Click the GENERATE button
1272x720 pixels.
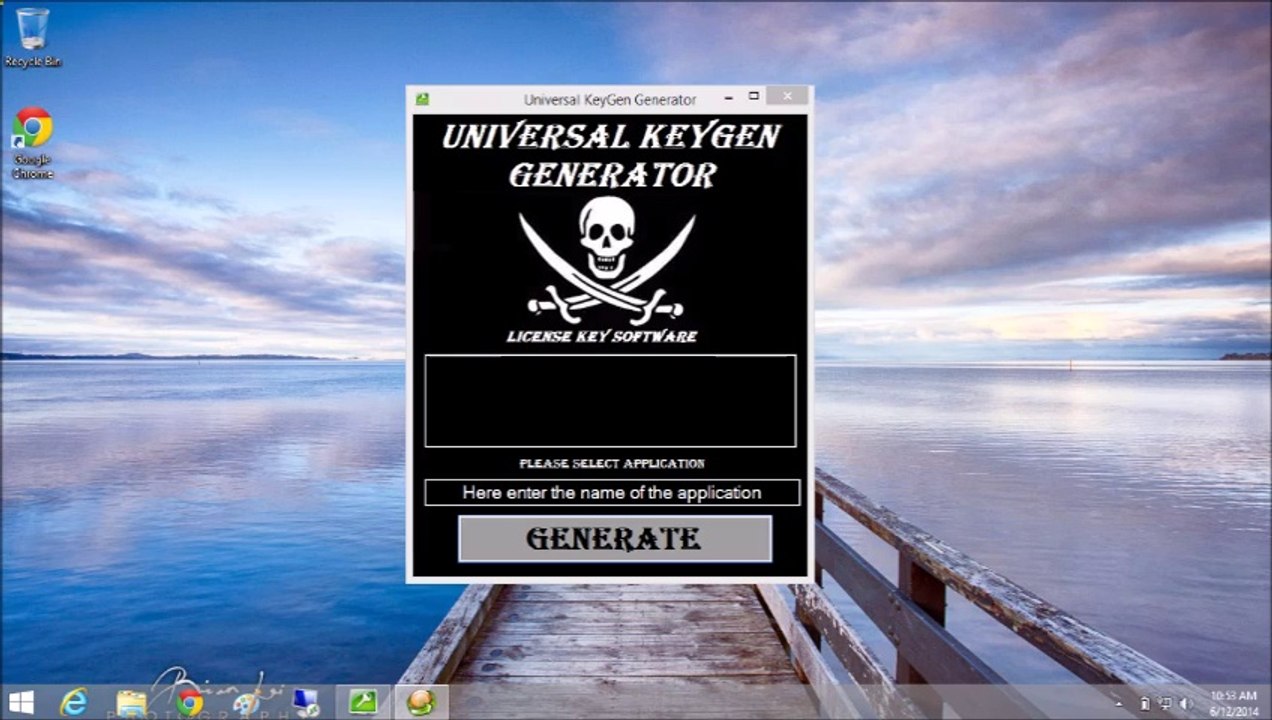614,539
